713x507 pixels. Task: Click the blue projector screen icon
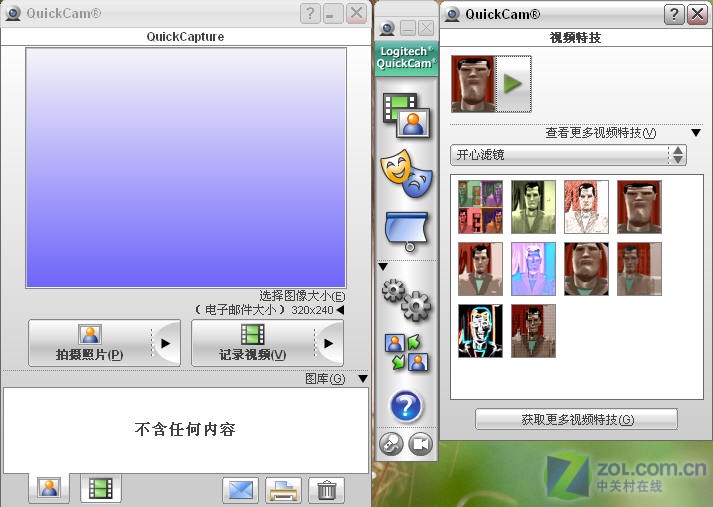point(406,231)
